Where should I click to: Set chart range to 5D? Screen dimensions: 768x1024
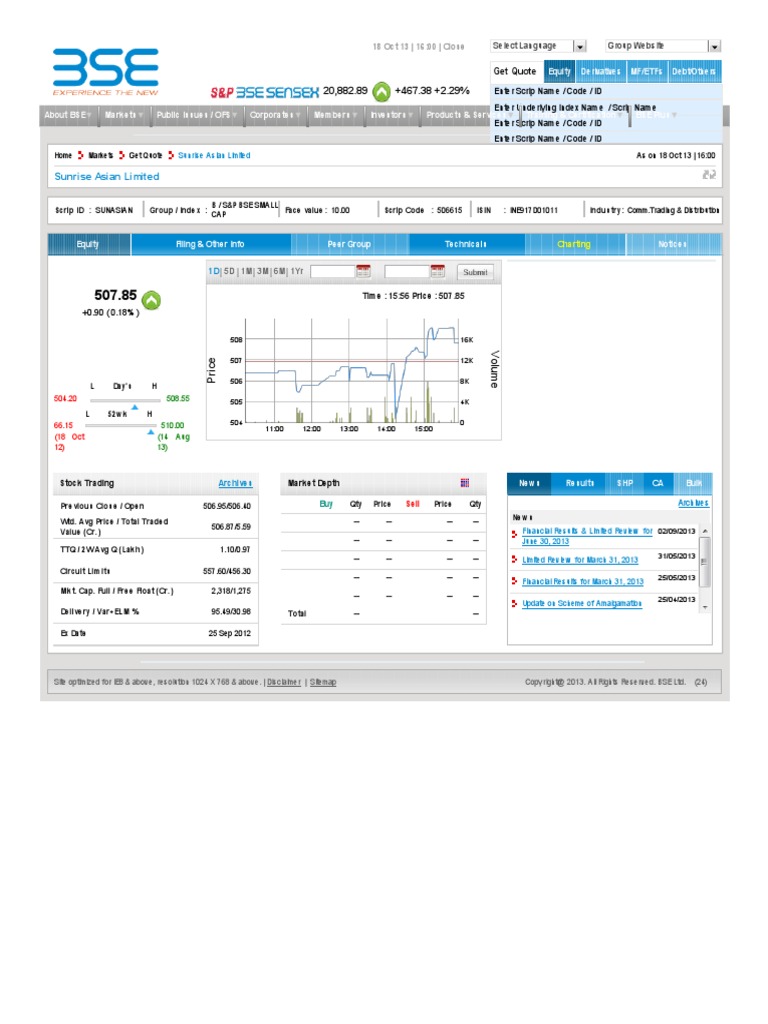point(229,271)
